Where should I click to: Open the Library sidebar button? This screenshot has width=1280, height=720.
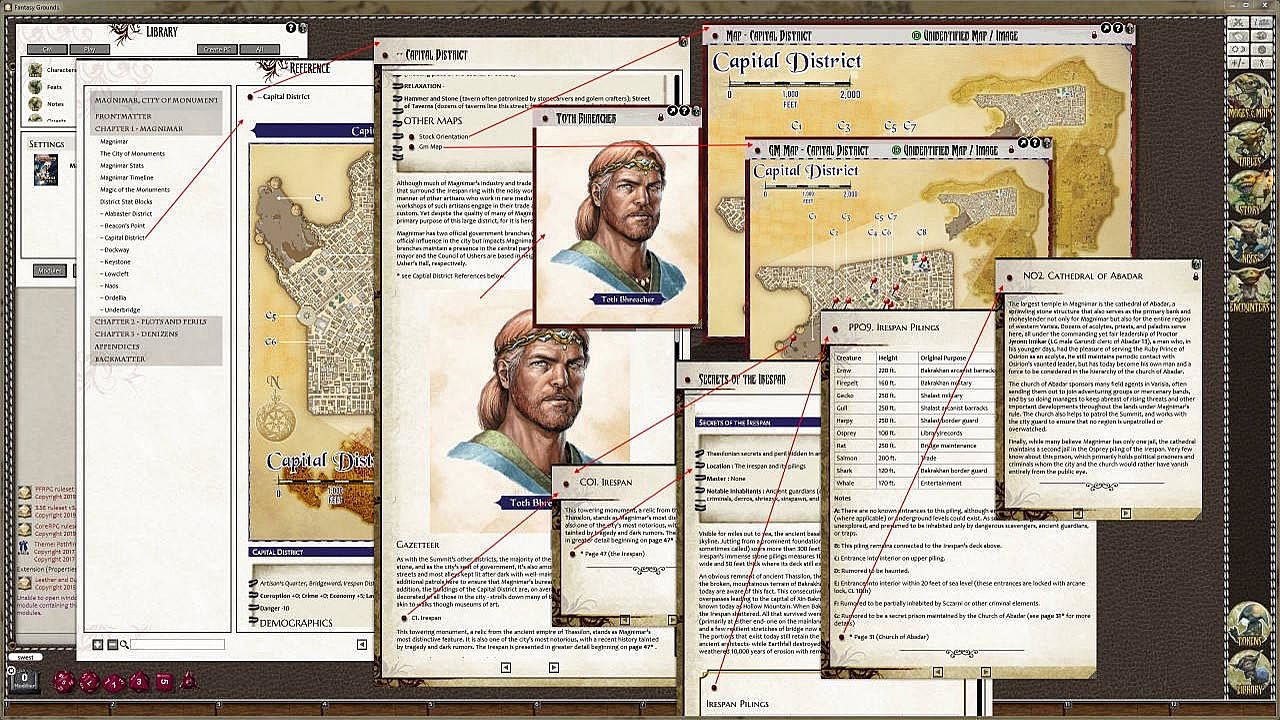(1250, 672)
